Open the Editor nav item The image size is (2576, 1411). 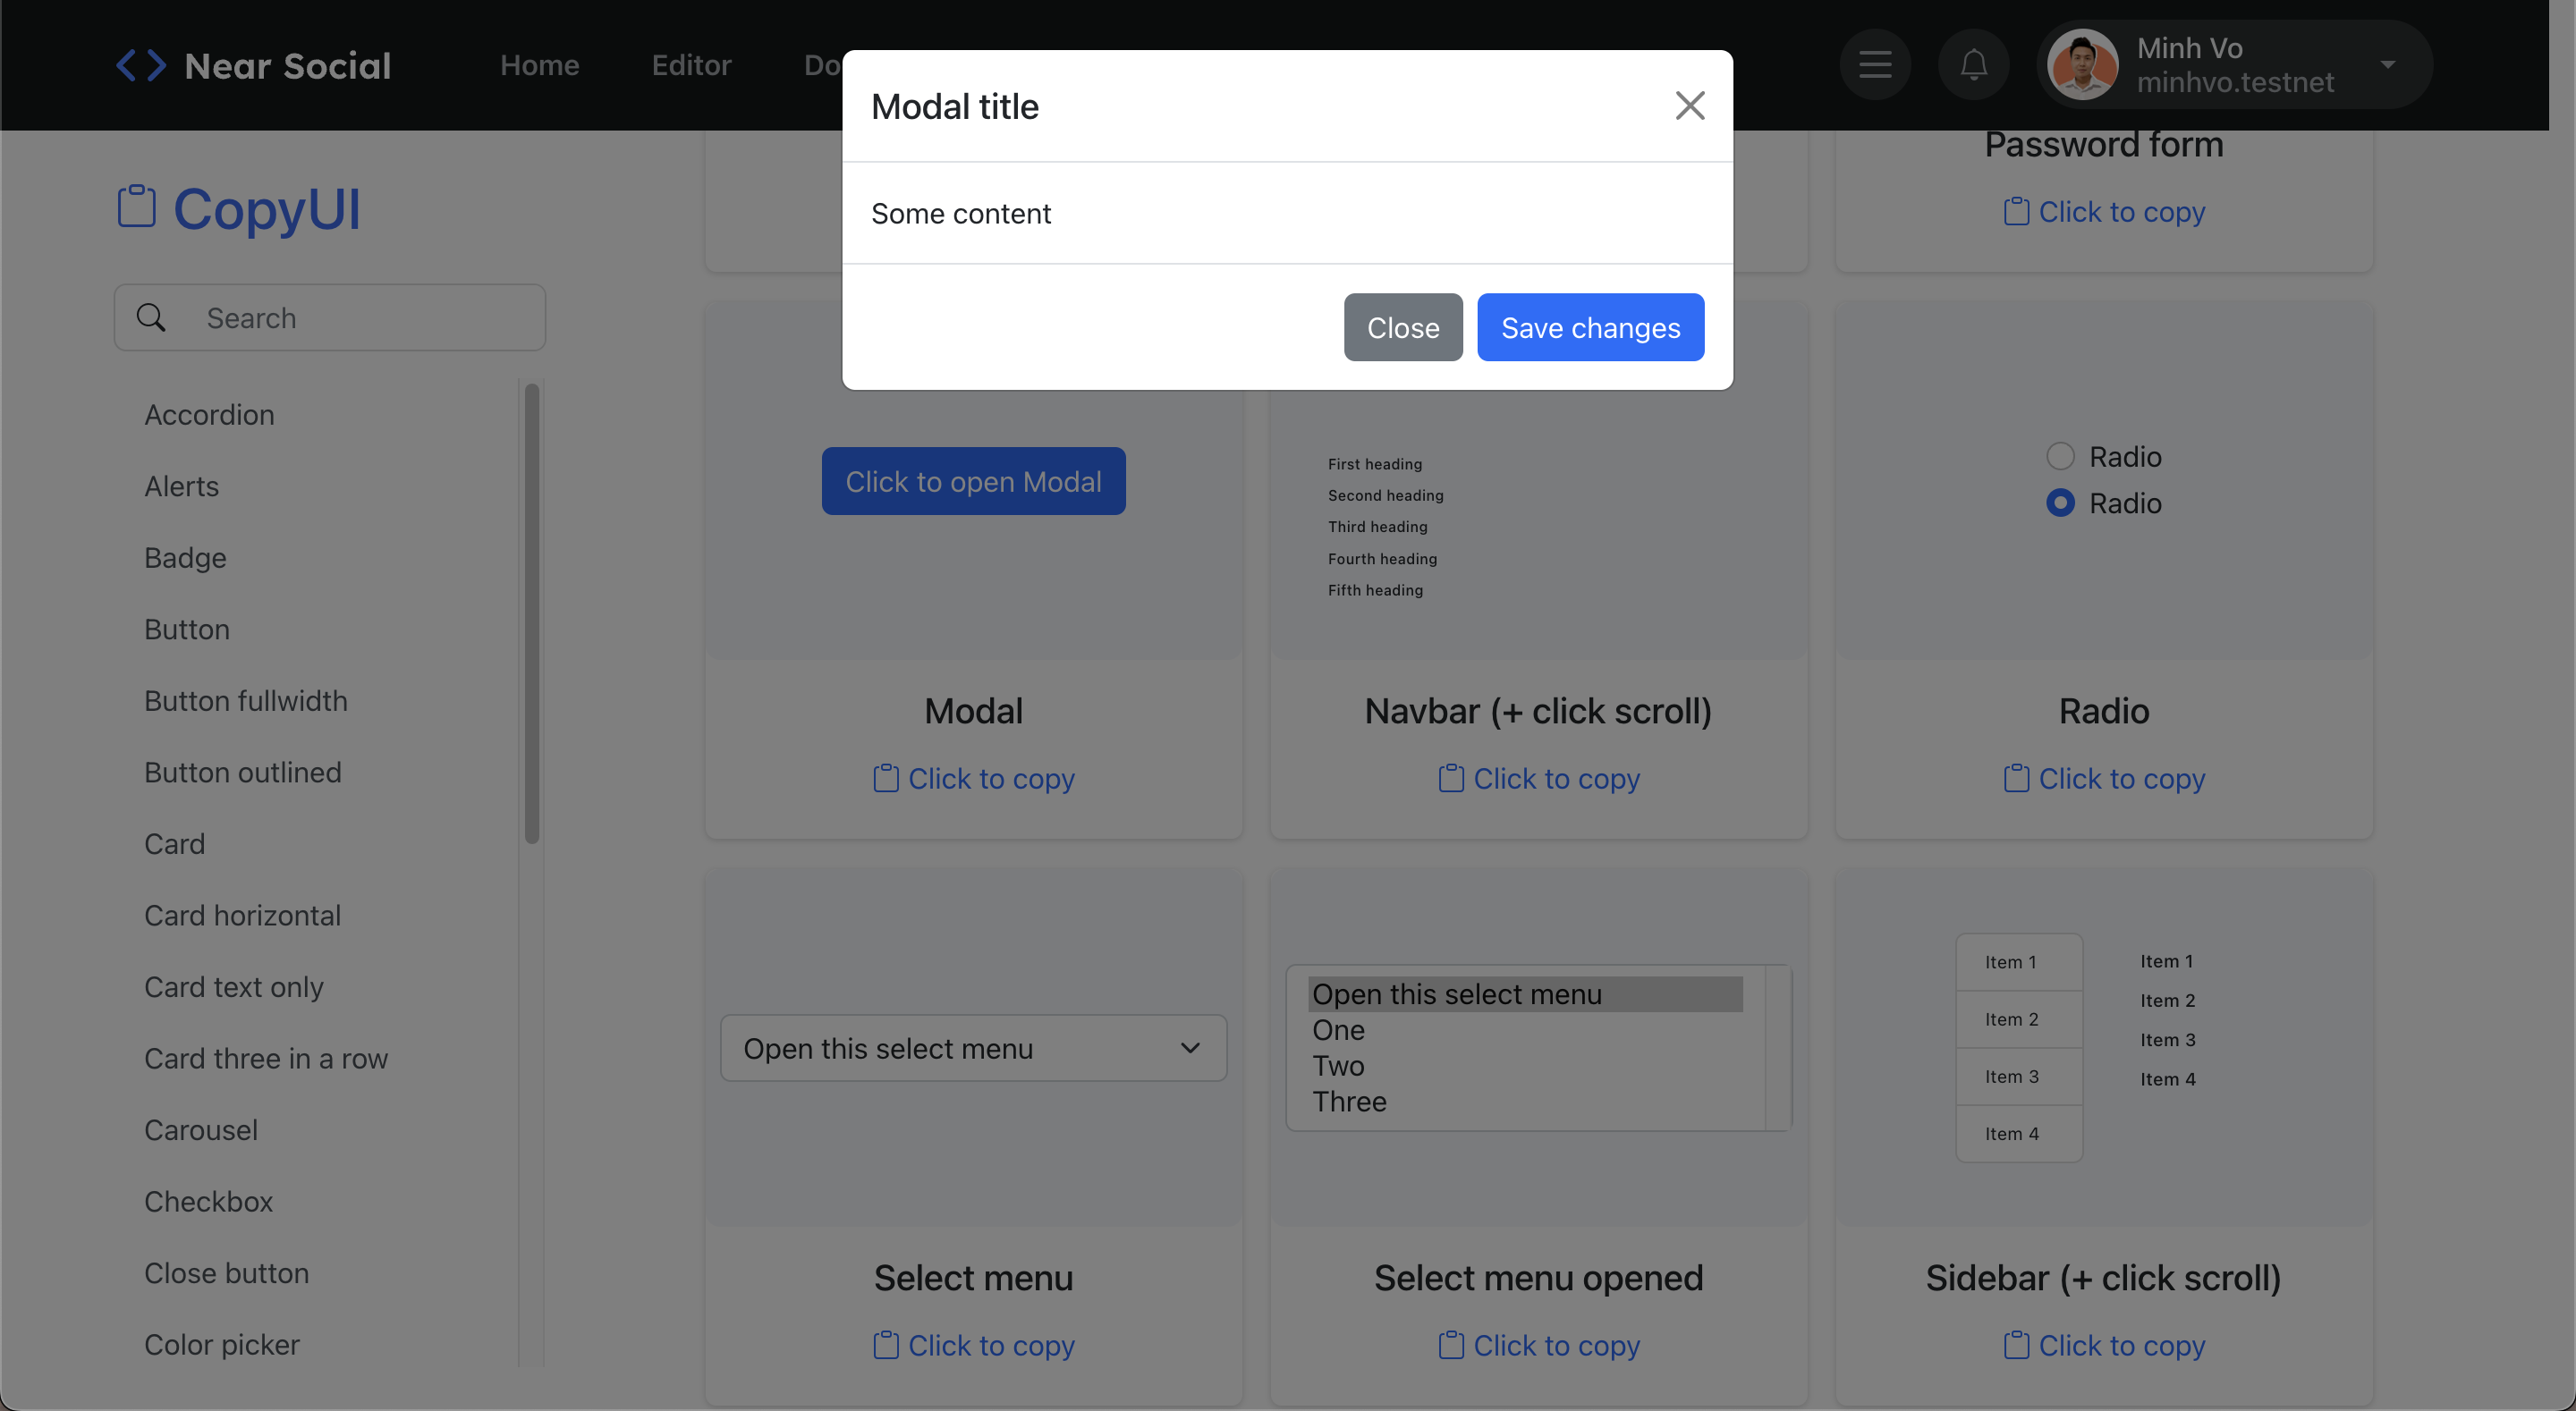pyautogui.click(x=691, y=65)
